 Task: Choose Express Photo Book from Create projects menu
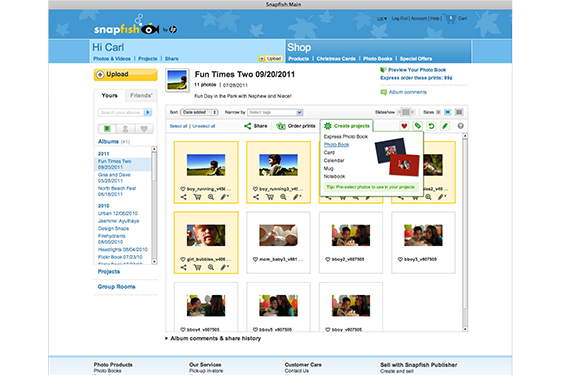346,137
